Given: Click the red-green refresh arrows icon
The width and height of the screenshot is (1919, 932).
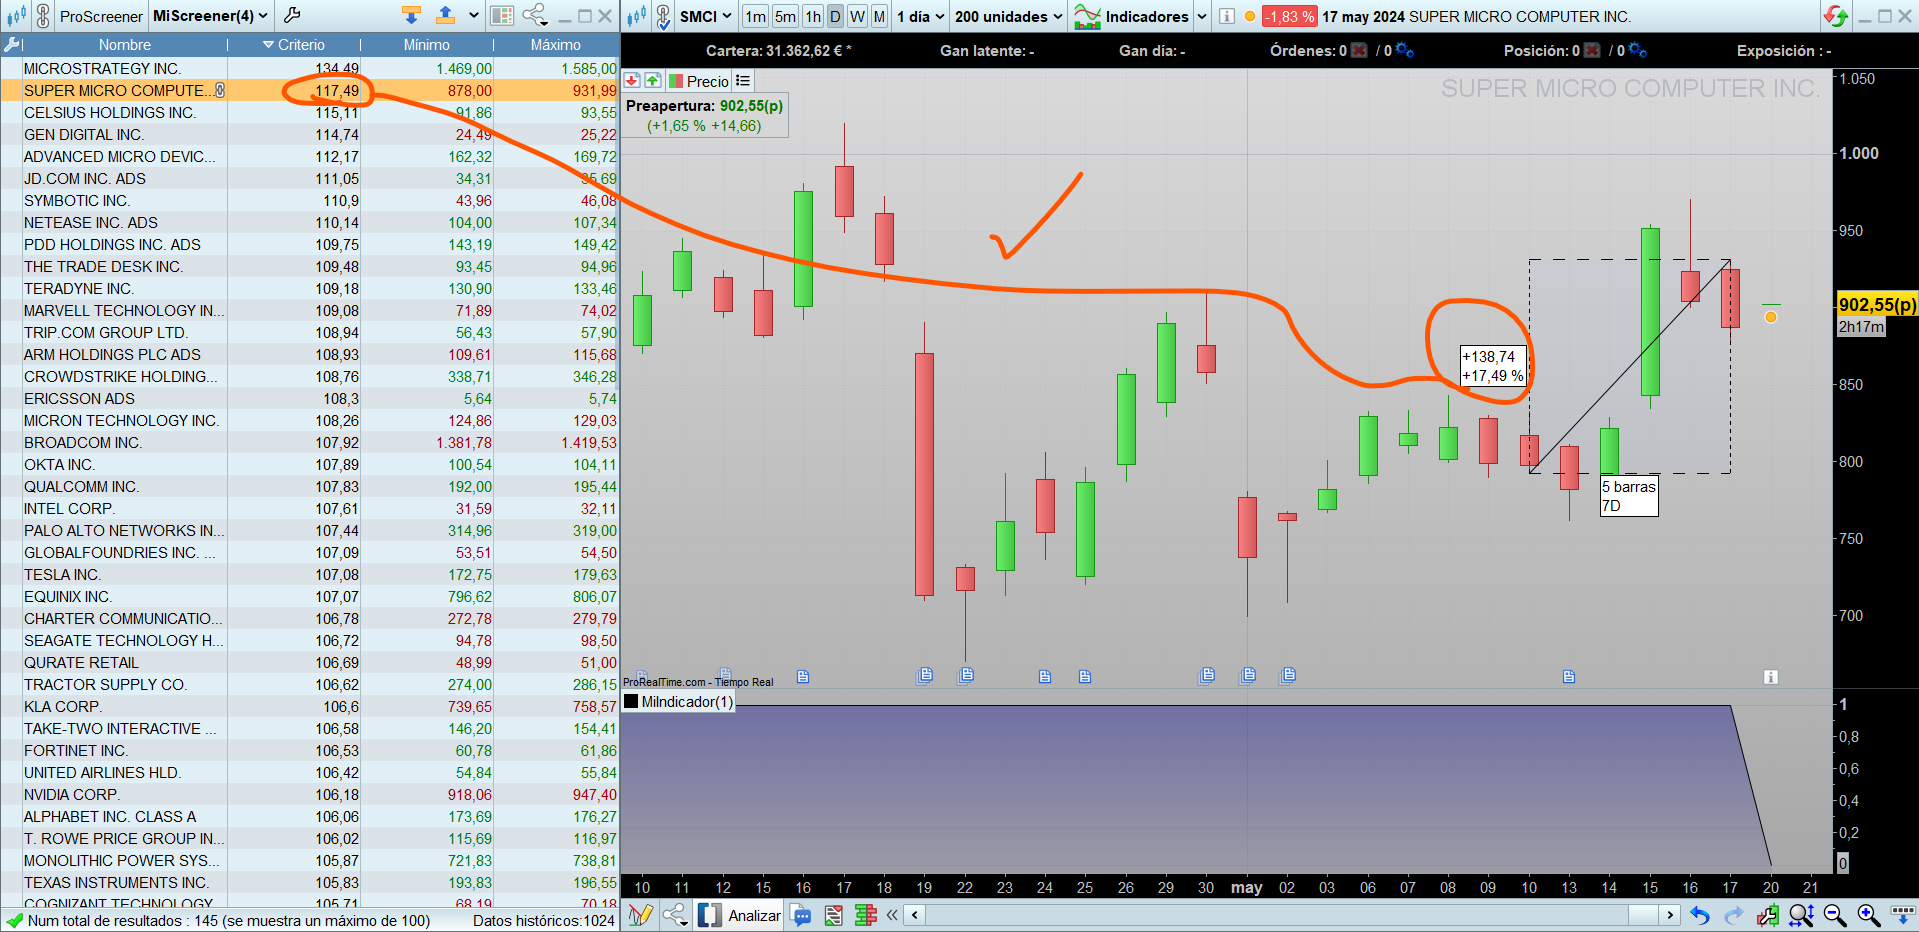Looking at the screenshot, I should 1836,16.
